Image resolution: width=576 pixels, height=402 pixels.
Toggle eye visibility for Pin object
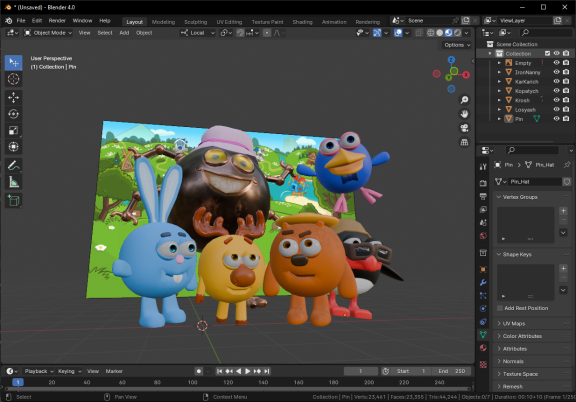pyautogui.click(x=557, y=119)
